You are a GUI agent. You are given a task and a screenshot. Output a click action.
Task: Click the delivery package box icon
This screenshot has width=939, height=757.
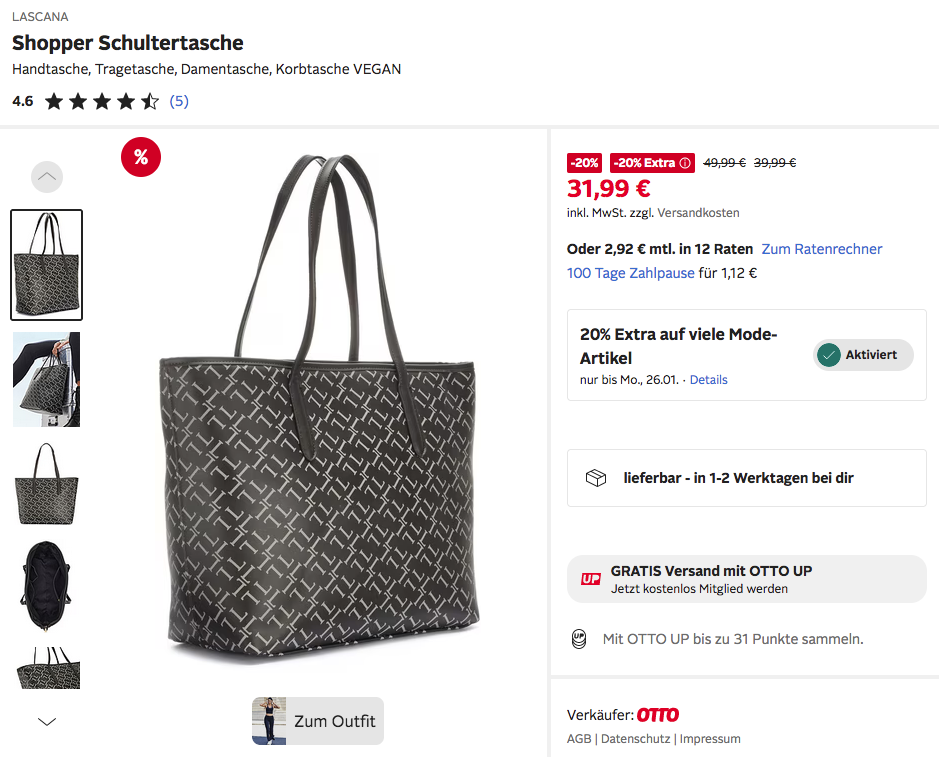click(596, 478)
